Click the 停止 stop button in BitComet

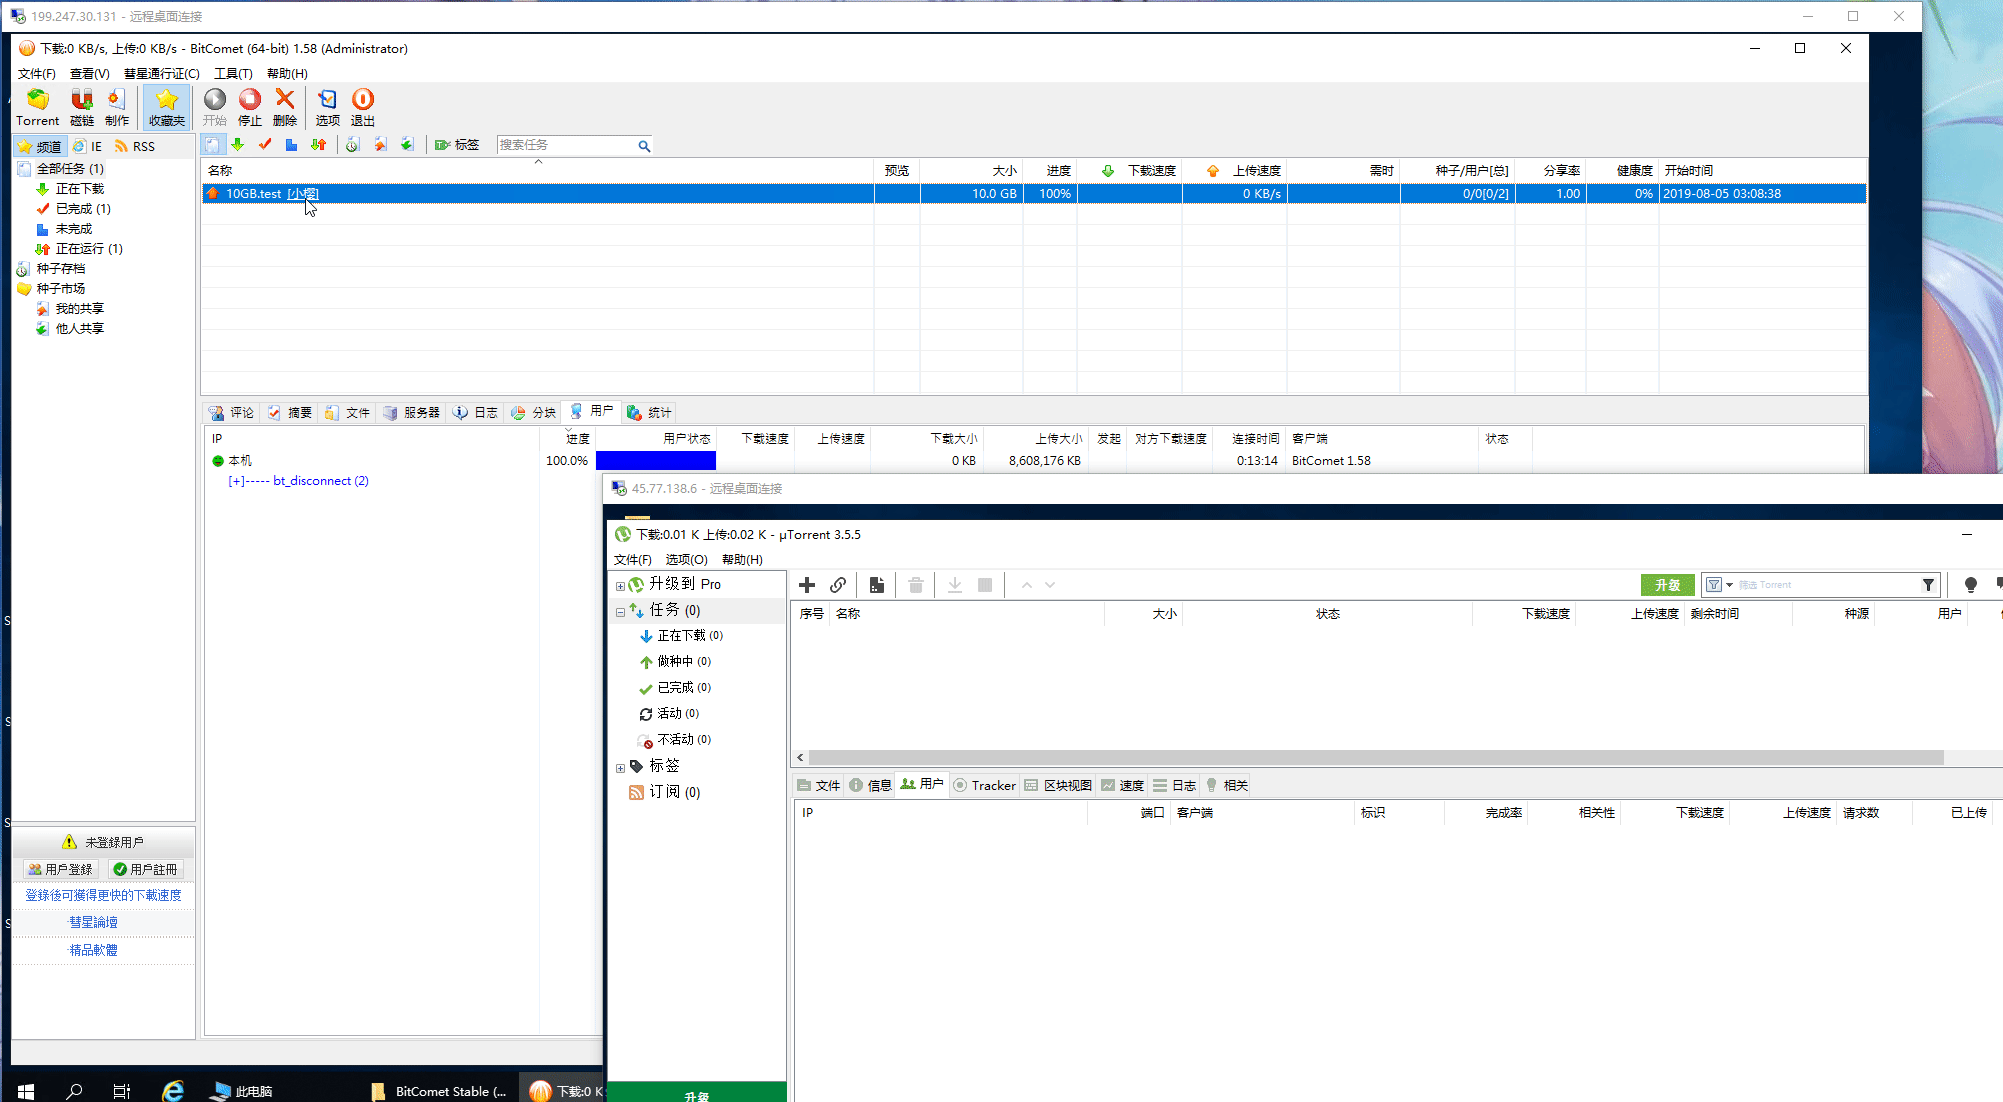(x=250, y=107)
